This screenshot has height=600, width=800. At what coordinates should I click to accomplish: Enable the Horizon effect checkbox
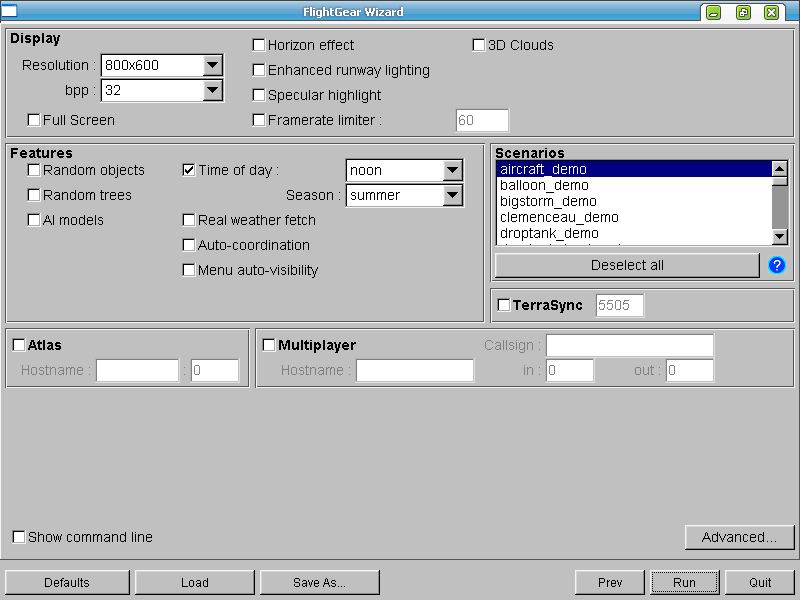coord(259,45)
